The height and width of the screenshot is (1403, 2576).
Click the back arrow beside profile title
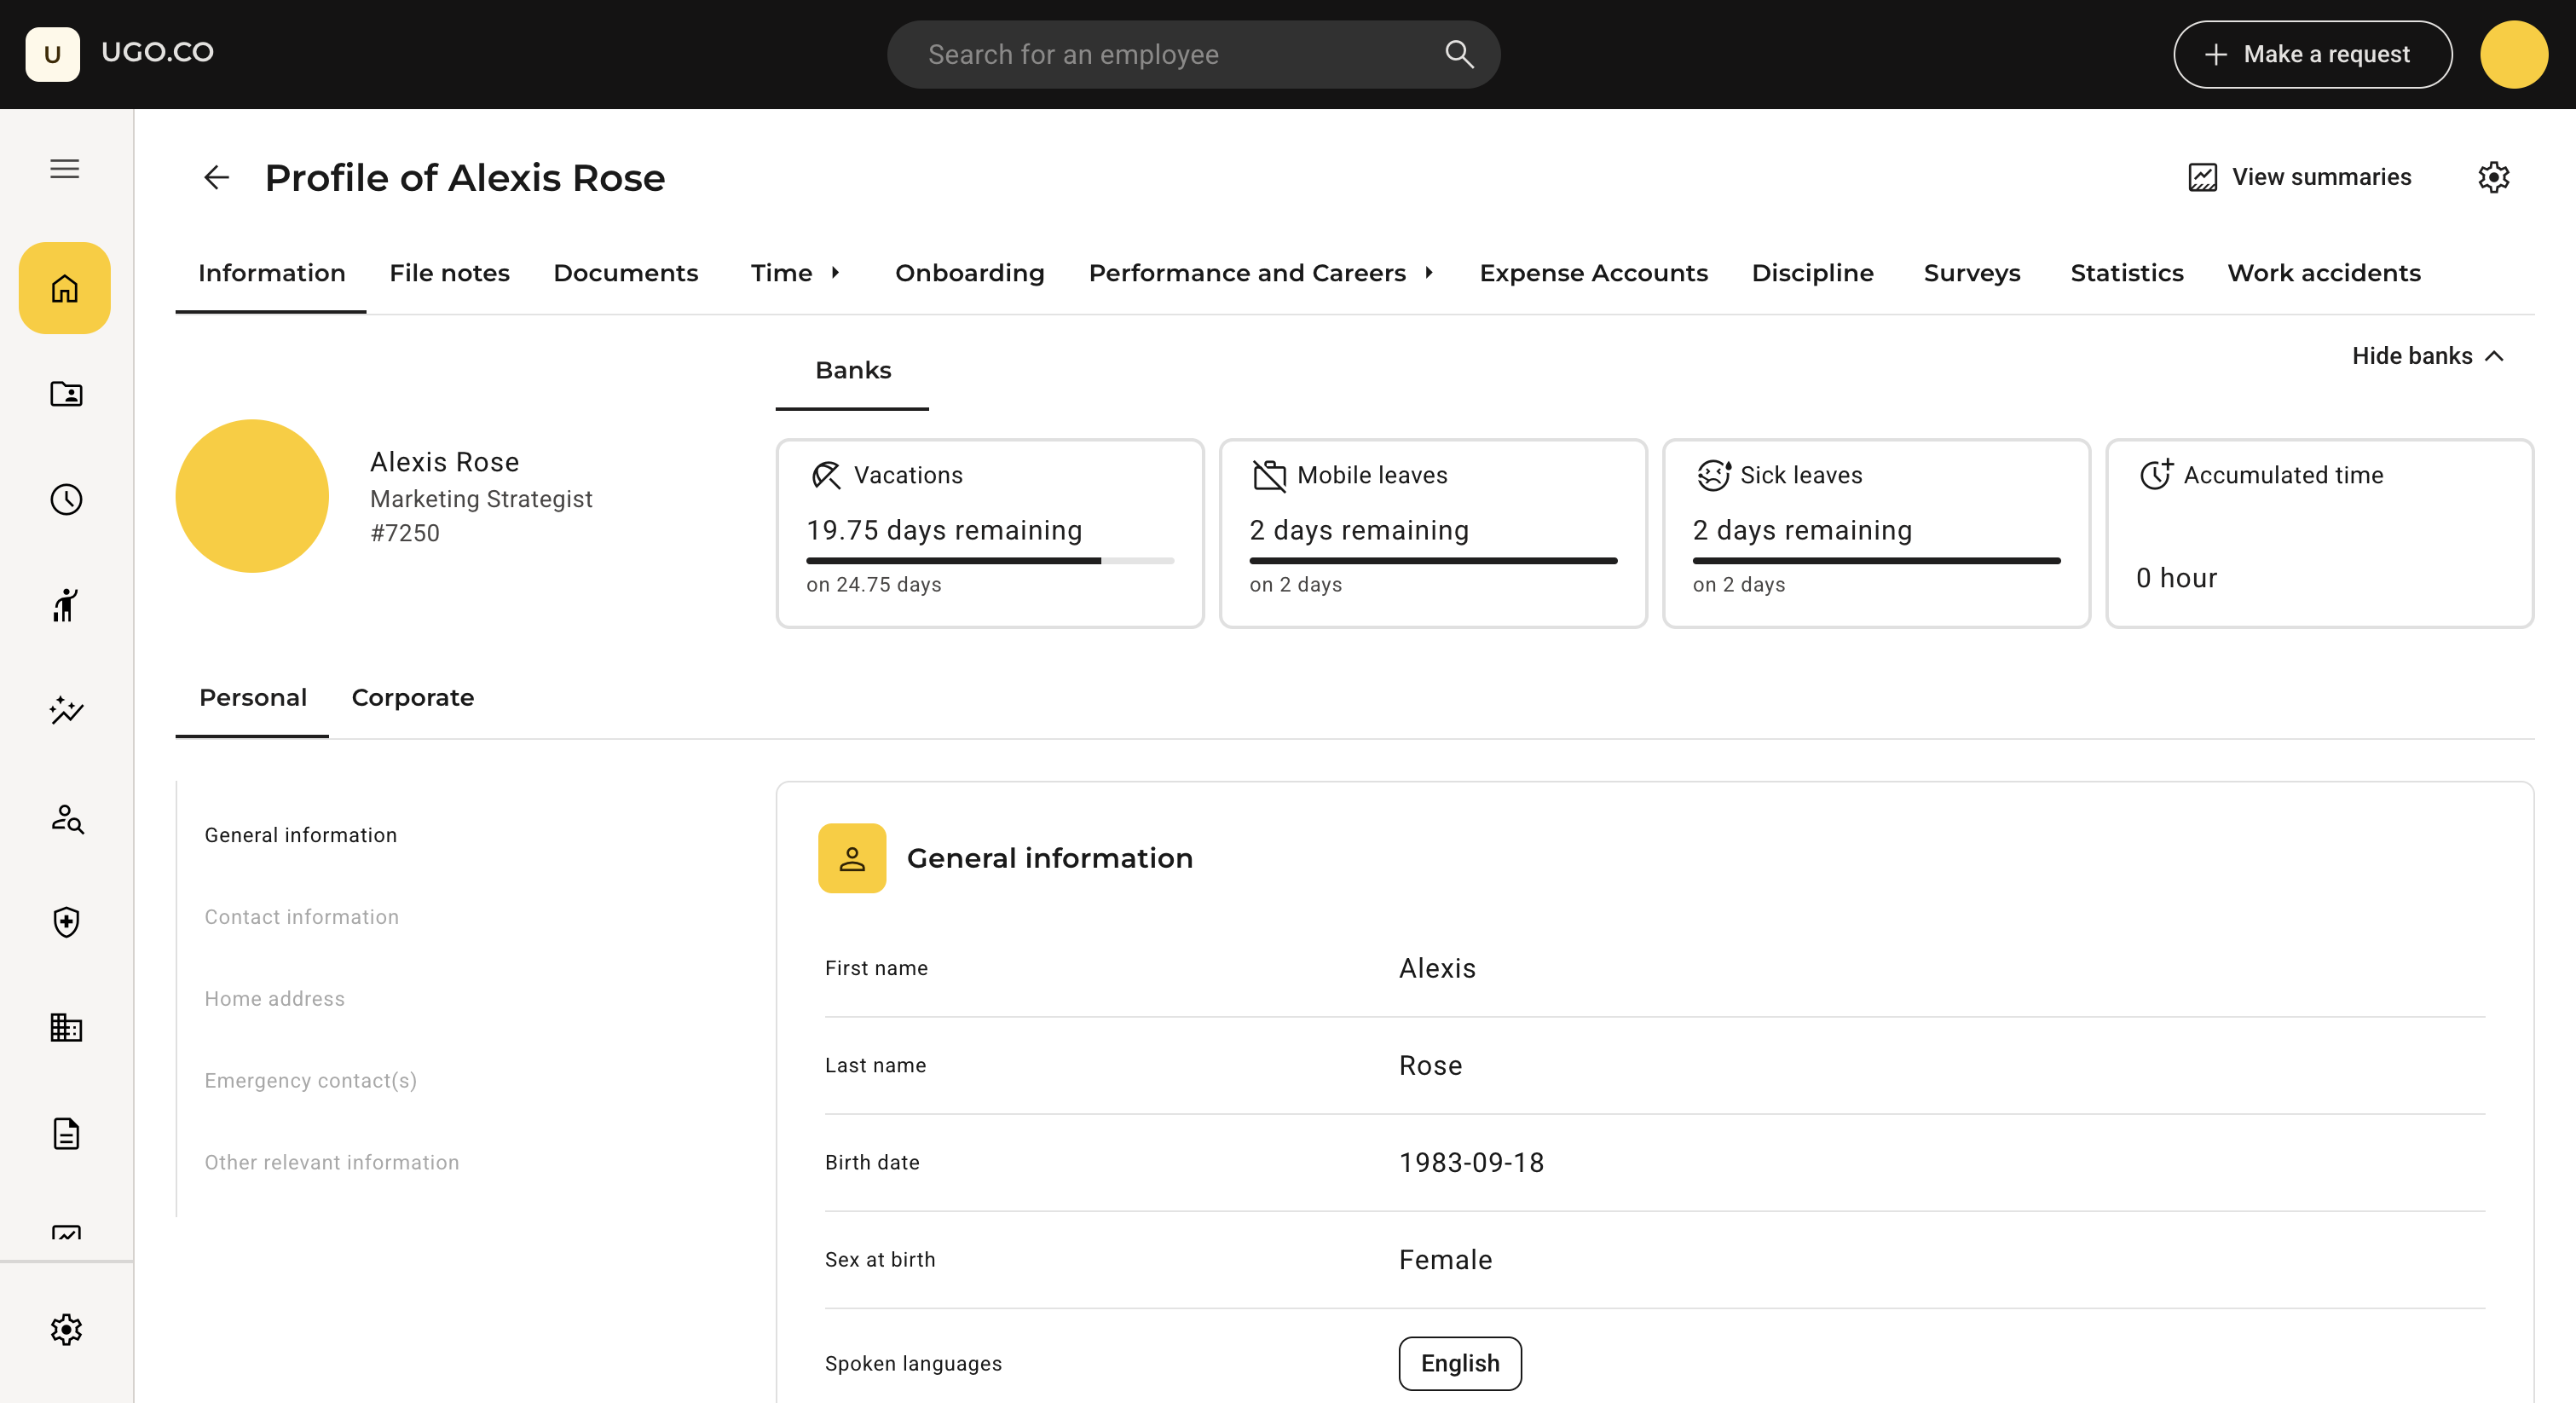(216, 178)
